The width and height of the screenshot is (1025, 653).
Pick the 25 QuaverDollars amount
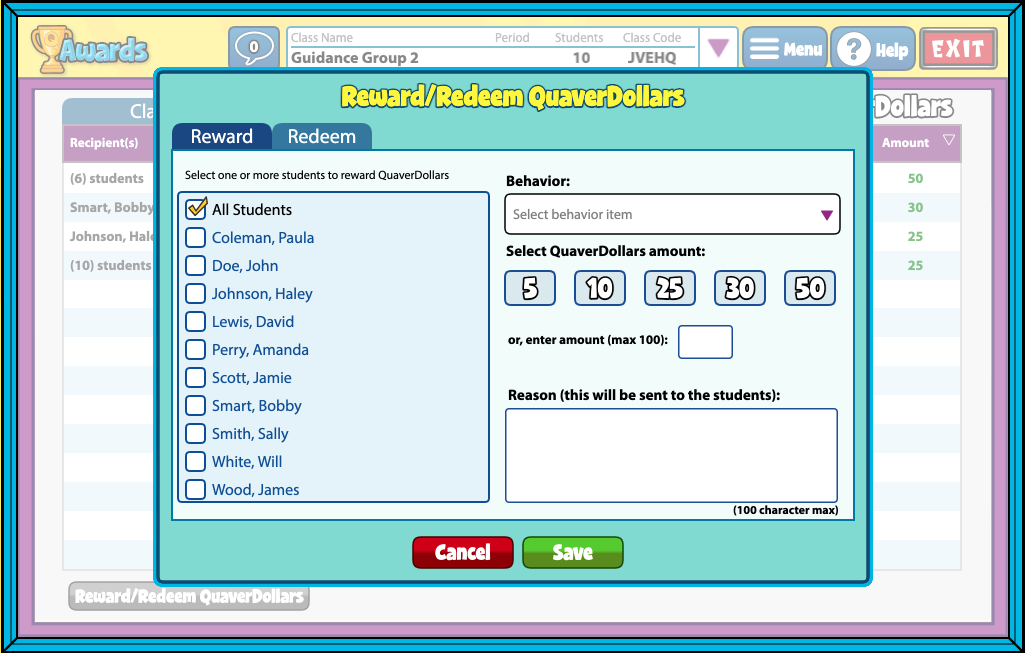click(x=670, y=288)
